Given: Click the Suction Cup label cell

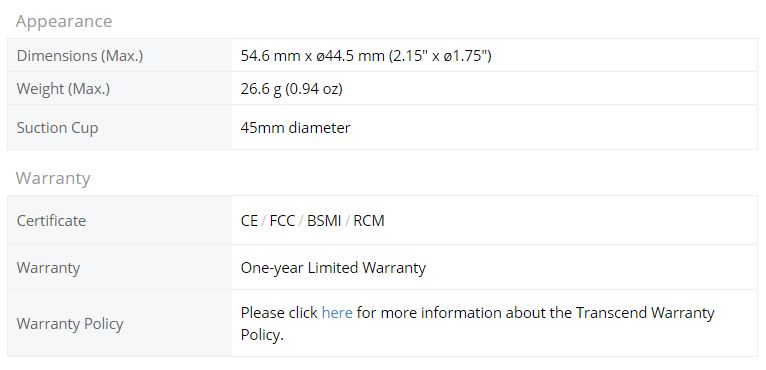Looking at the screenshot, I should (120, 127).
